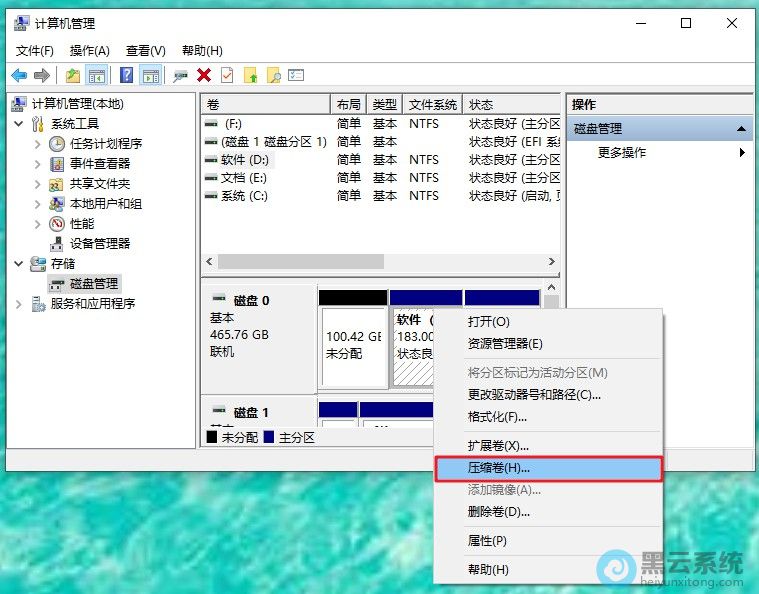Choose Format (格式化) in context menu
Image resolution: width=759 pixels, height=594 pixels.
coord(497,417)
